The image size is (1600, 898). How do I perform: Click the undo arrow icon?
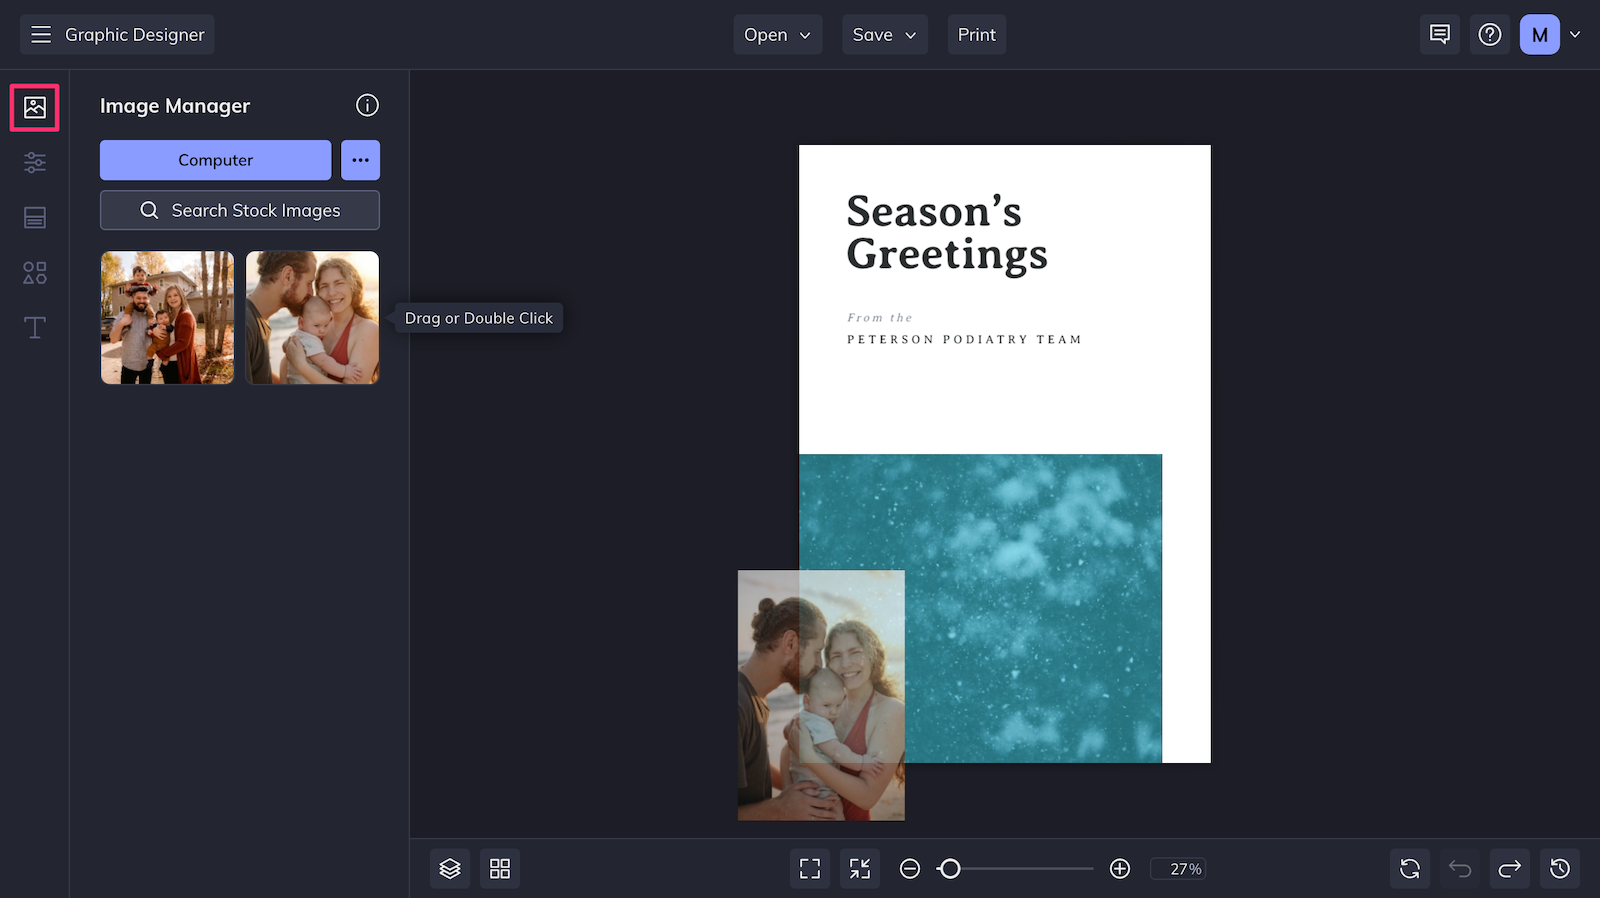(1460, 868)
